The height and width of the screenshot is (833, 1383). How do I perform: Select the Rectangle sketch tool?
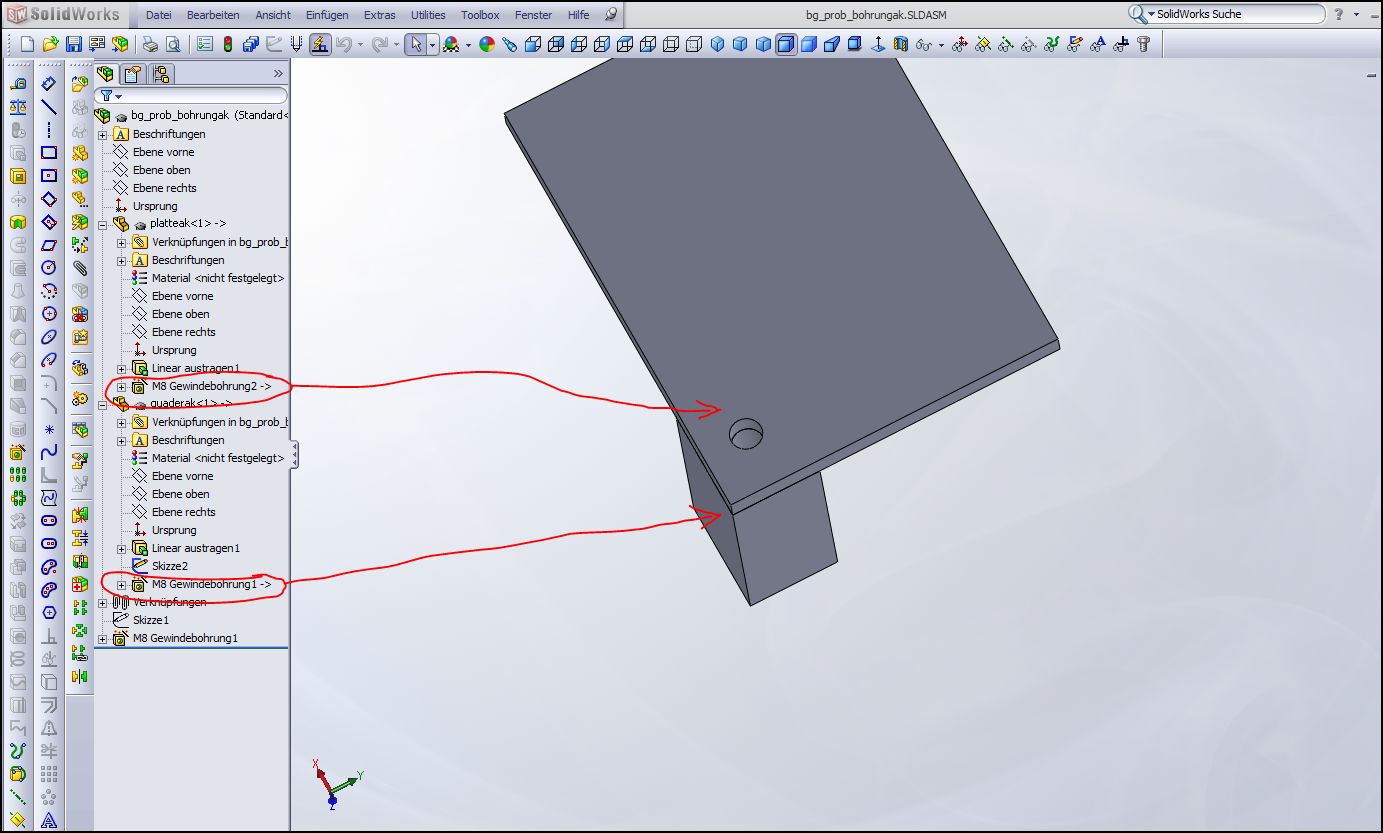coord(49,153)
